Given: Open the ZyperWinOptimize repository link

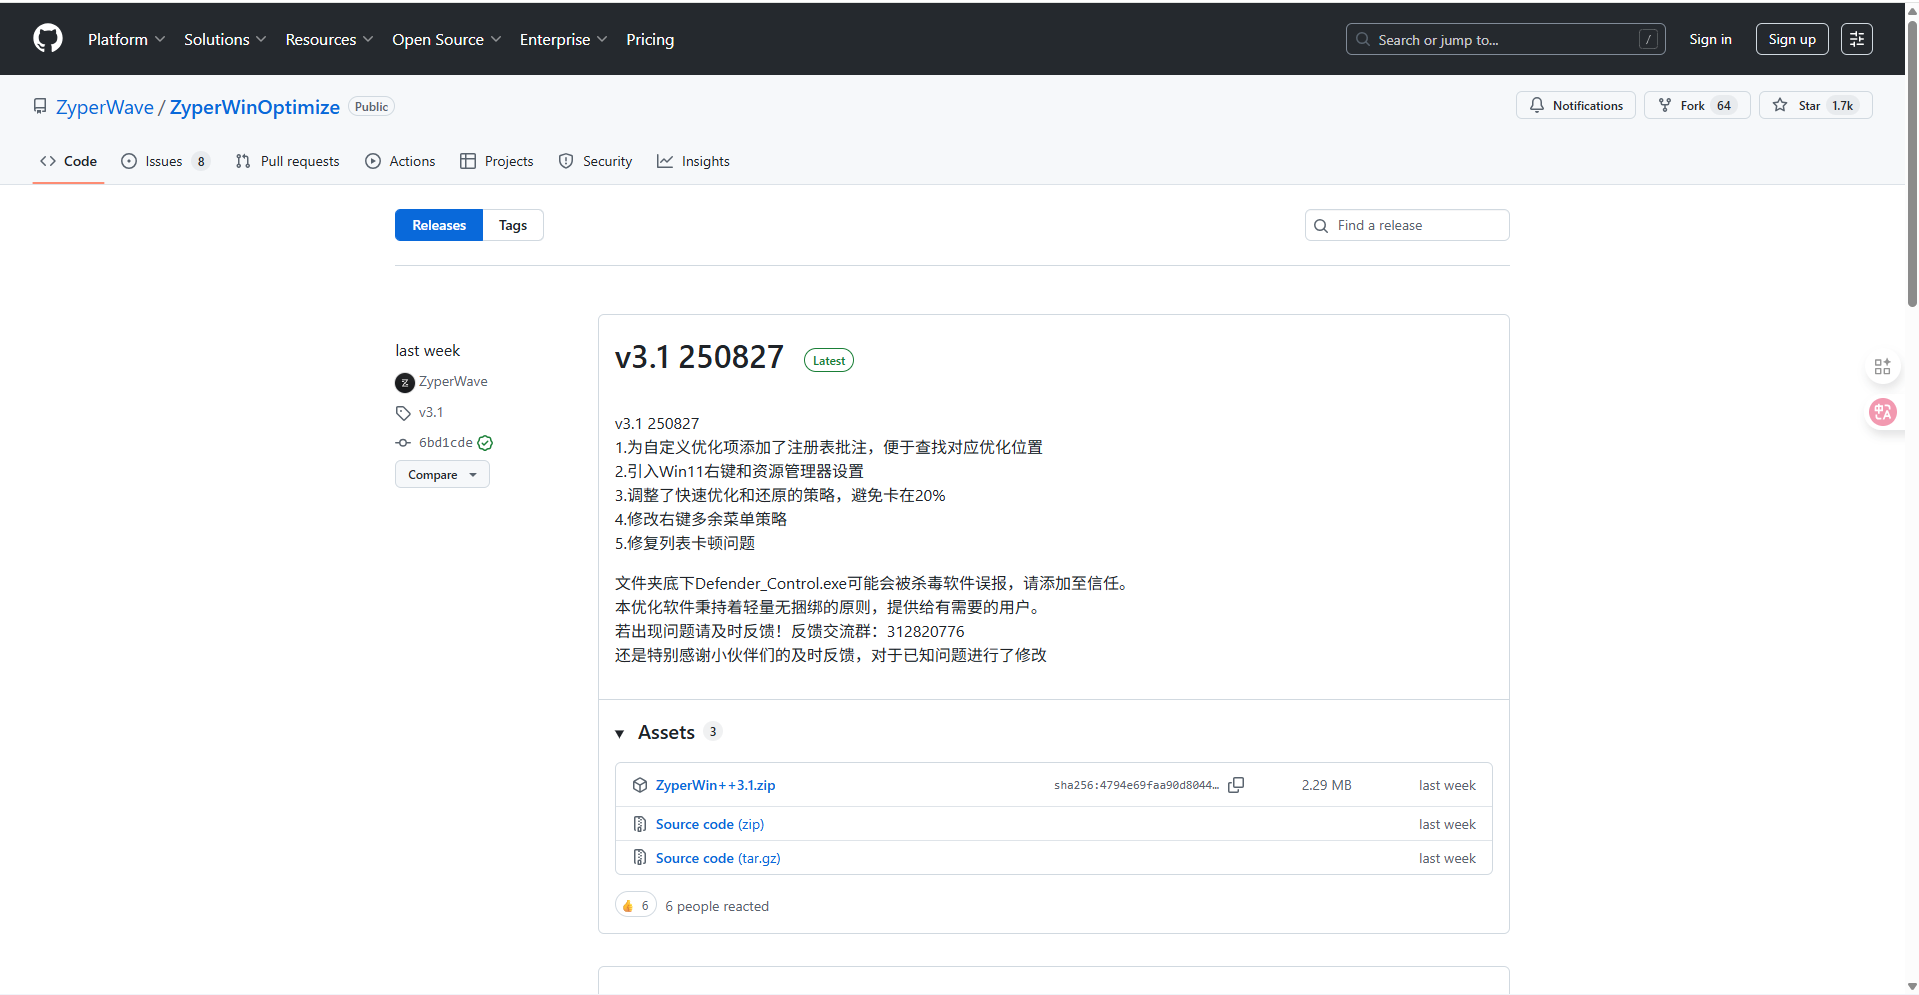Looking at the screenshot, I should tap(255, 107).
